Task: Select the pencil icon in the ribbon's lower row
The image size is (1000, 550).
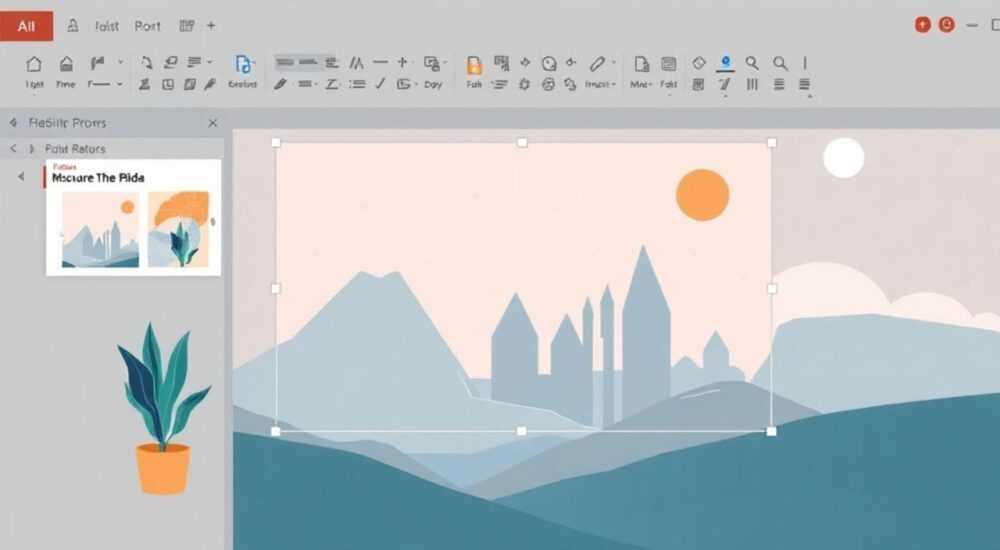Action: click(x=280, y=84)
